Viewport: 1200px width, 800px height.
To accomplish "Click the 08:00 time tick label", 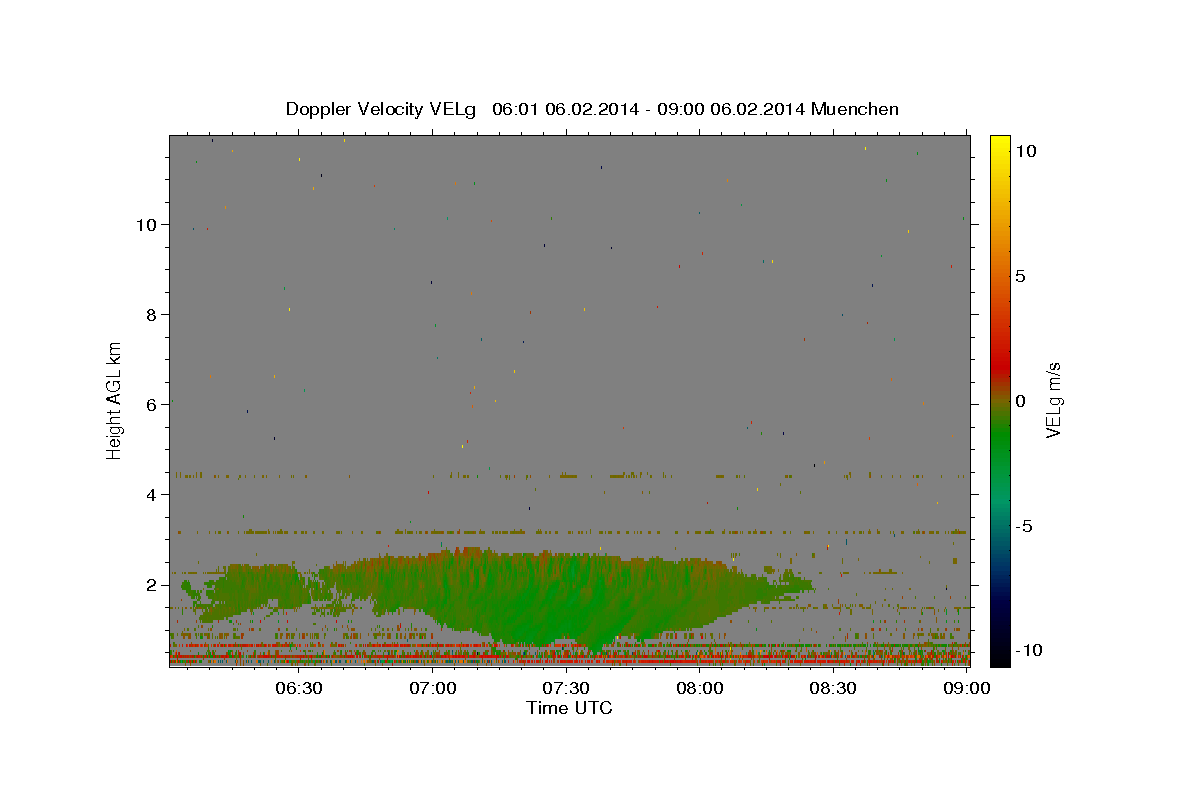I will pos(700,689).
